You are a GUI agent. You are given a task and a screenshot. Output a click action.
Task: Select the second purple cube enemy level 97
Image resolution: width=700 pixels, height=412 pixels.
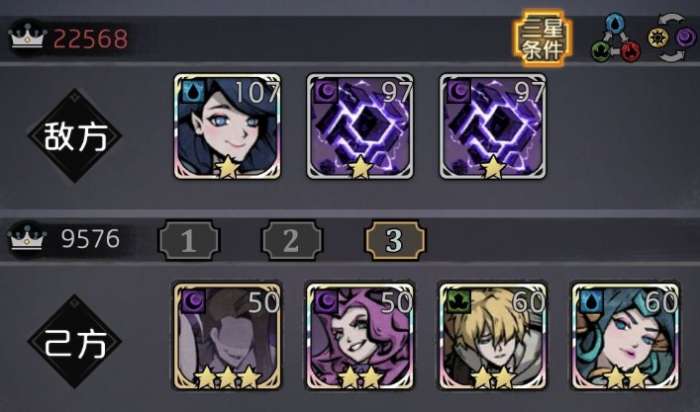click(493, 127)
